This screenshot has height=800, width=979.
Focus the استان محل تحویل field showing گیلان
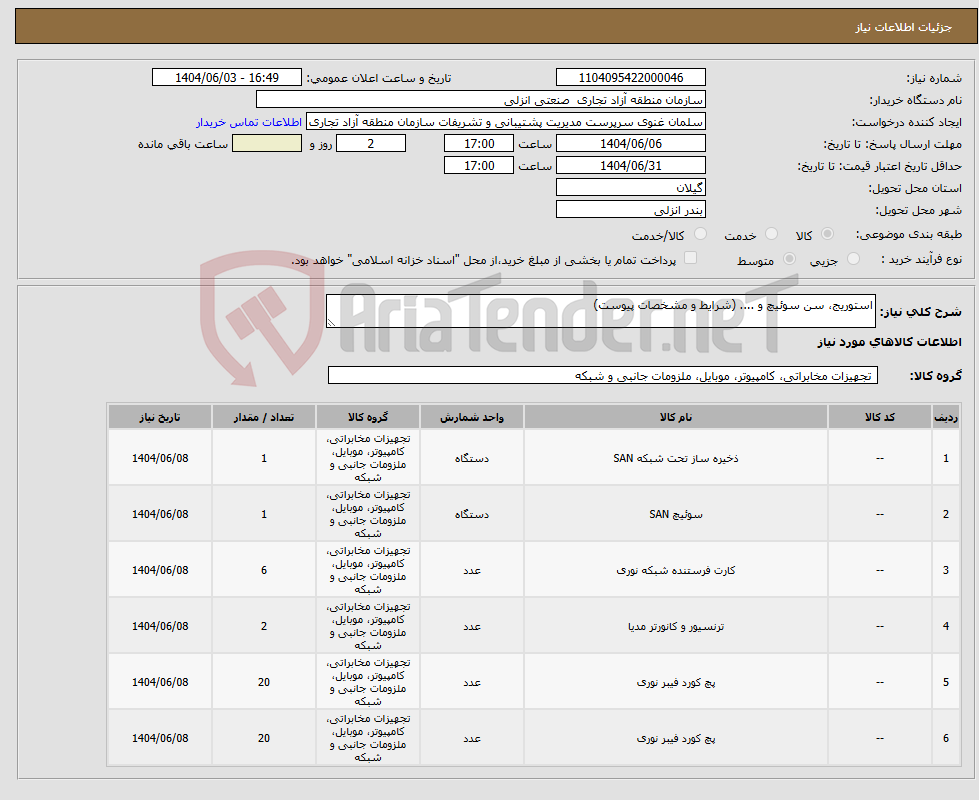pos(630,188)
